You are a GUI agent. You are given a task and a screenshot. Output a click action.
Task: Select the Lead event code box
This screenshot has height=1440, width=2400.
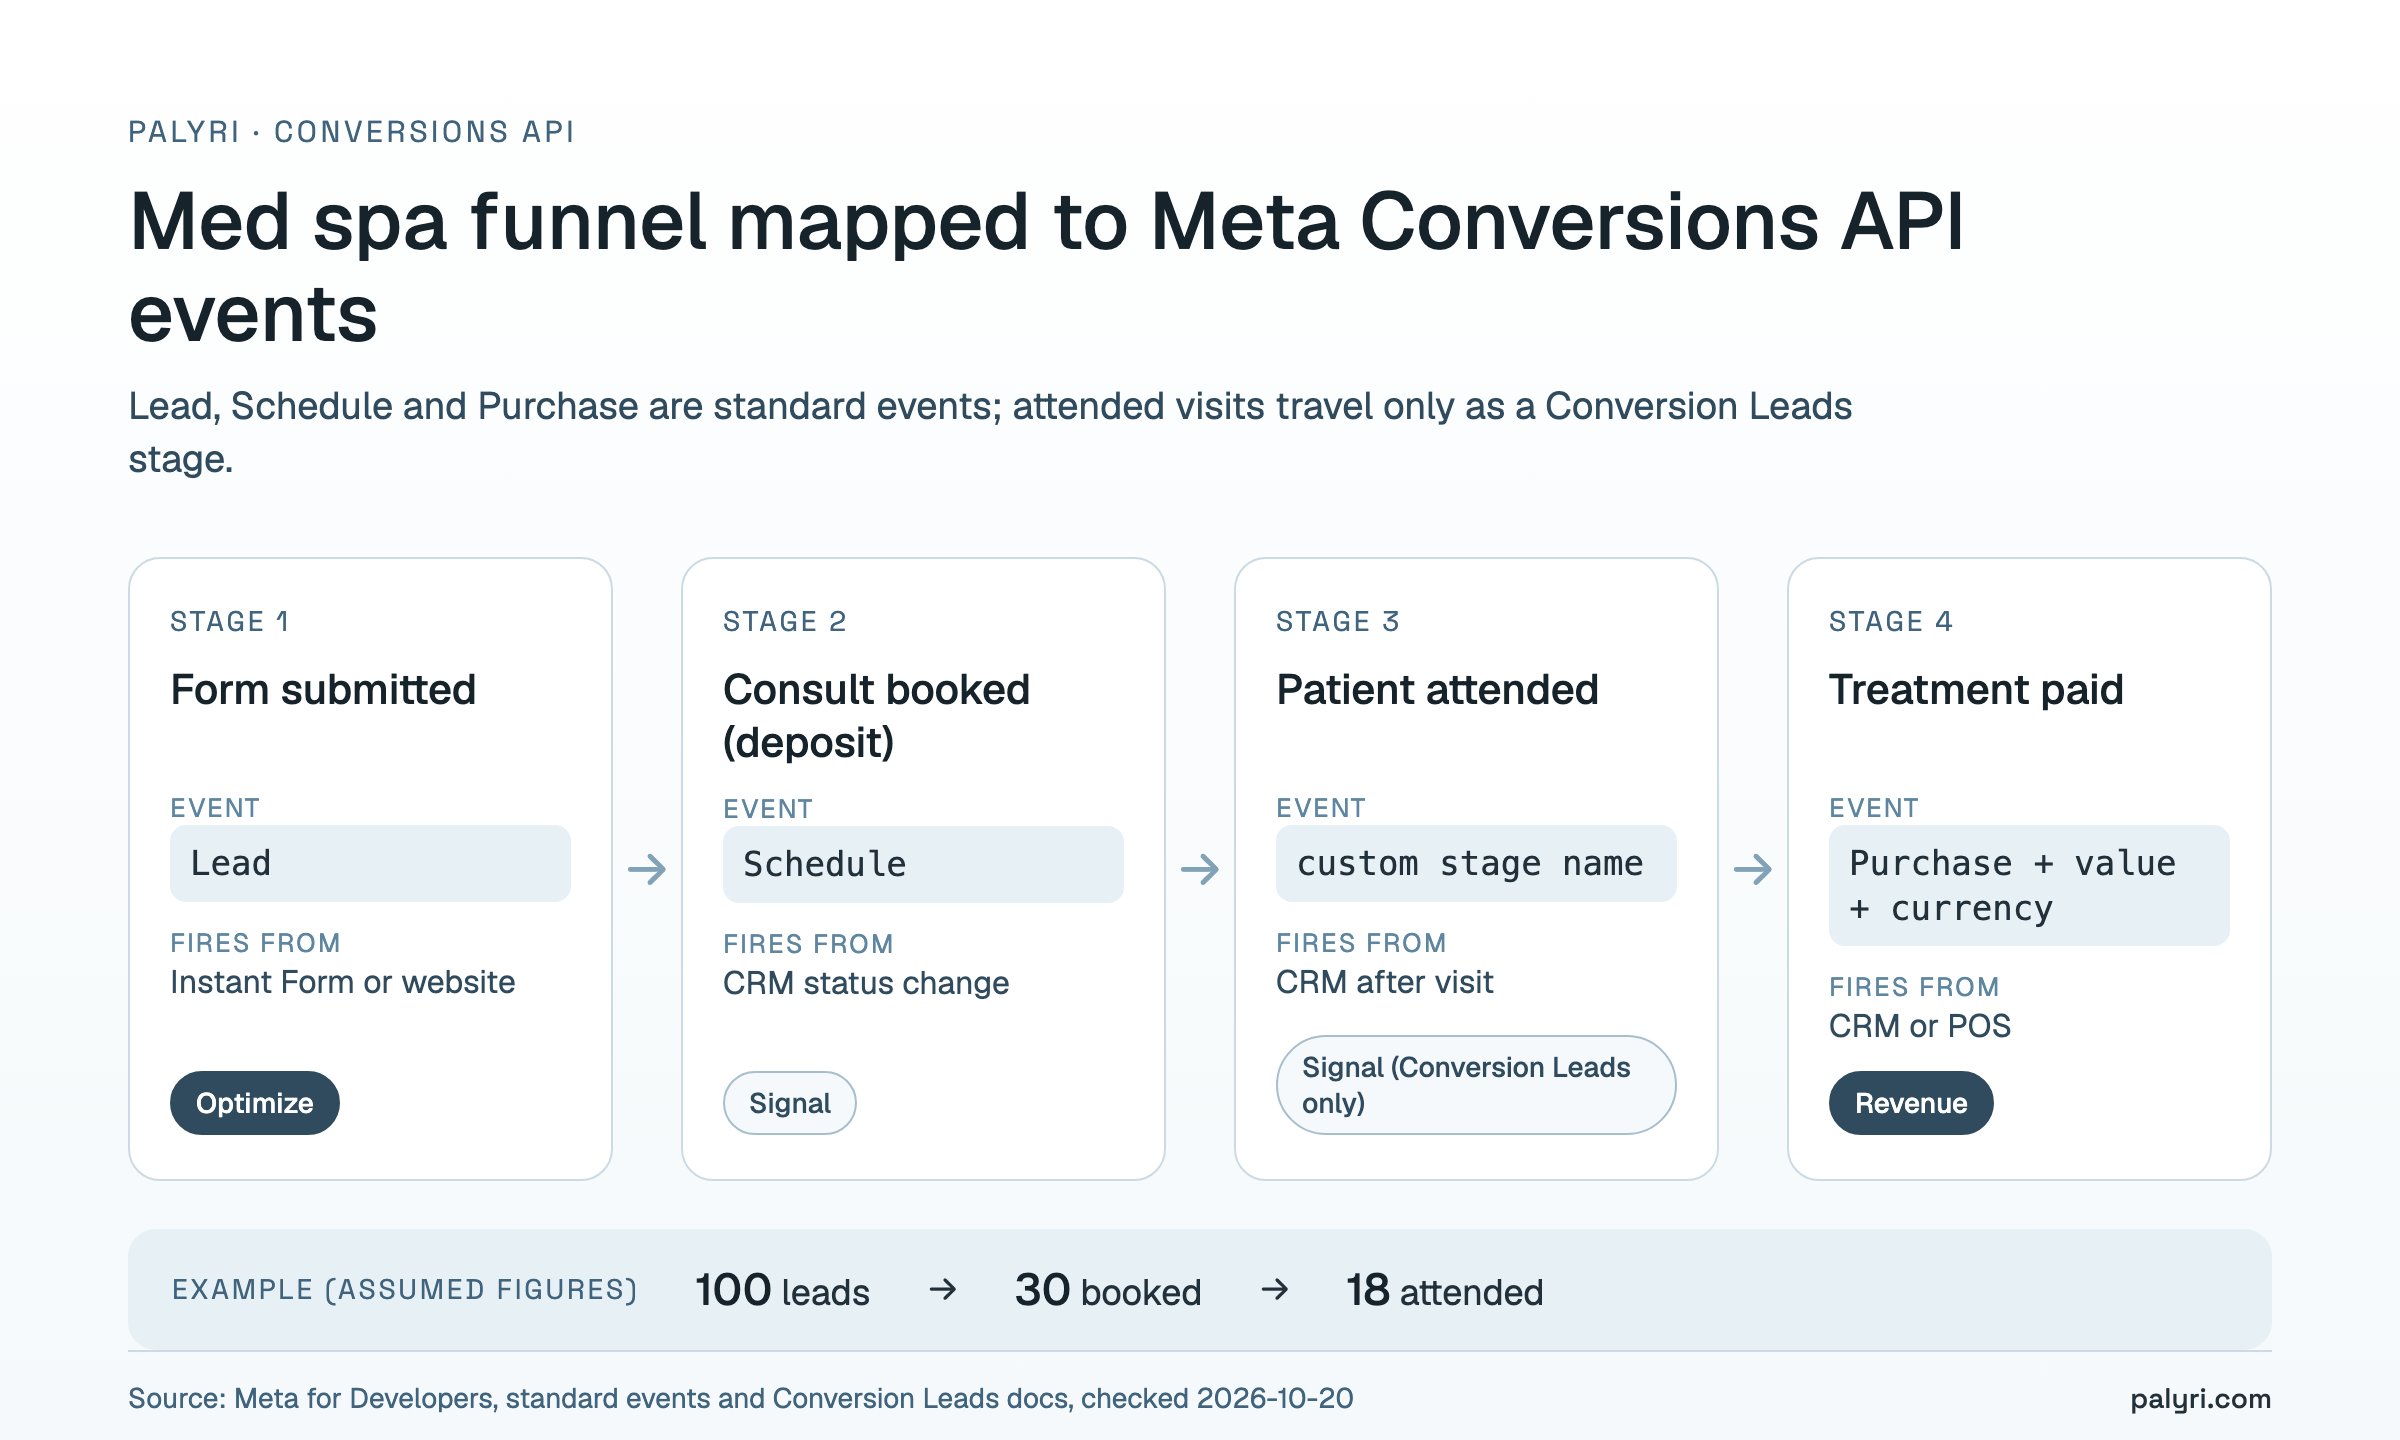point(370,863)
